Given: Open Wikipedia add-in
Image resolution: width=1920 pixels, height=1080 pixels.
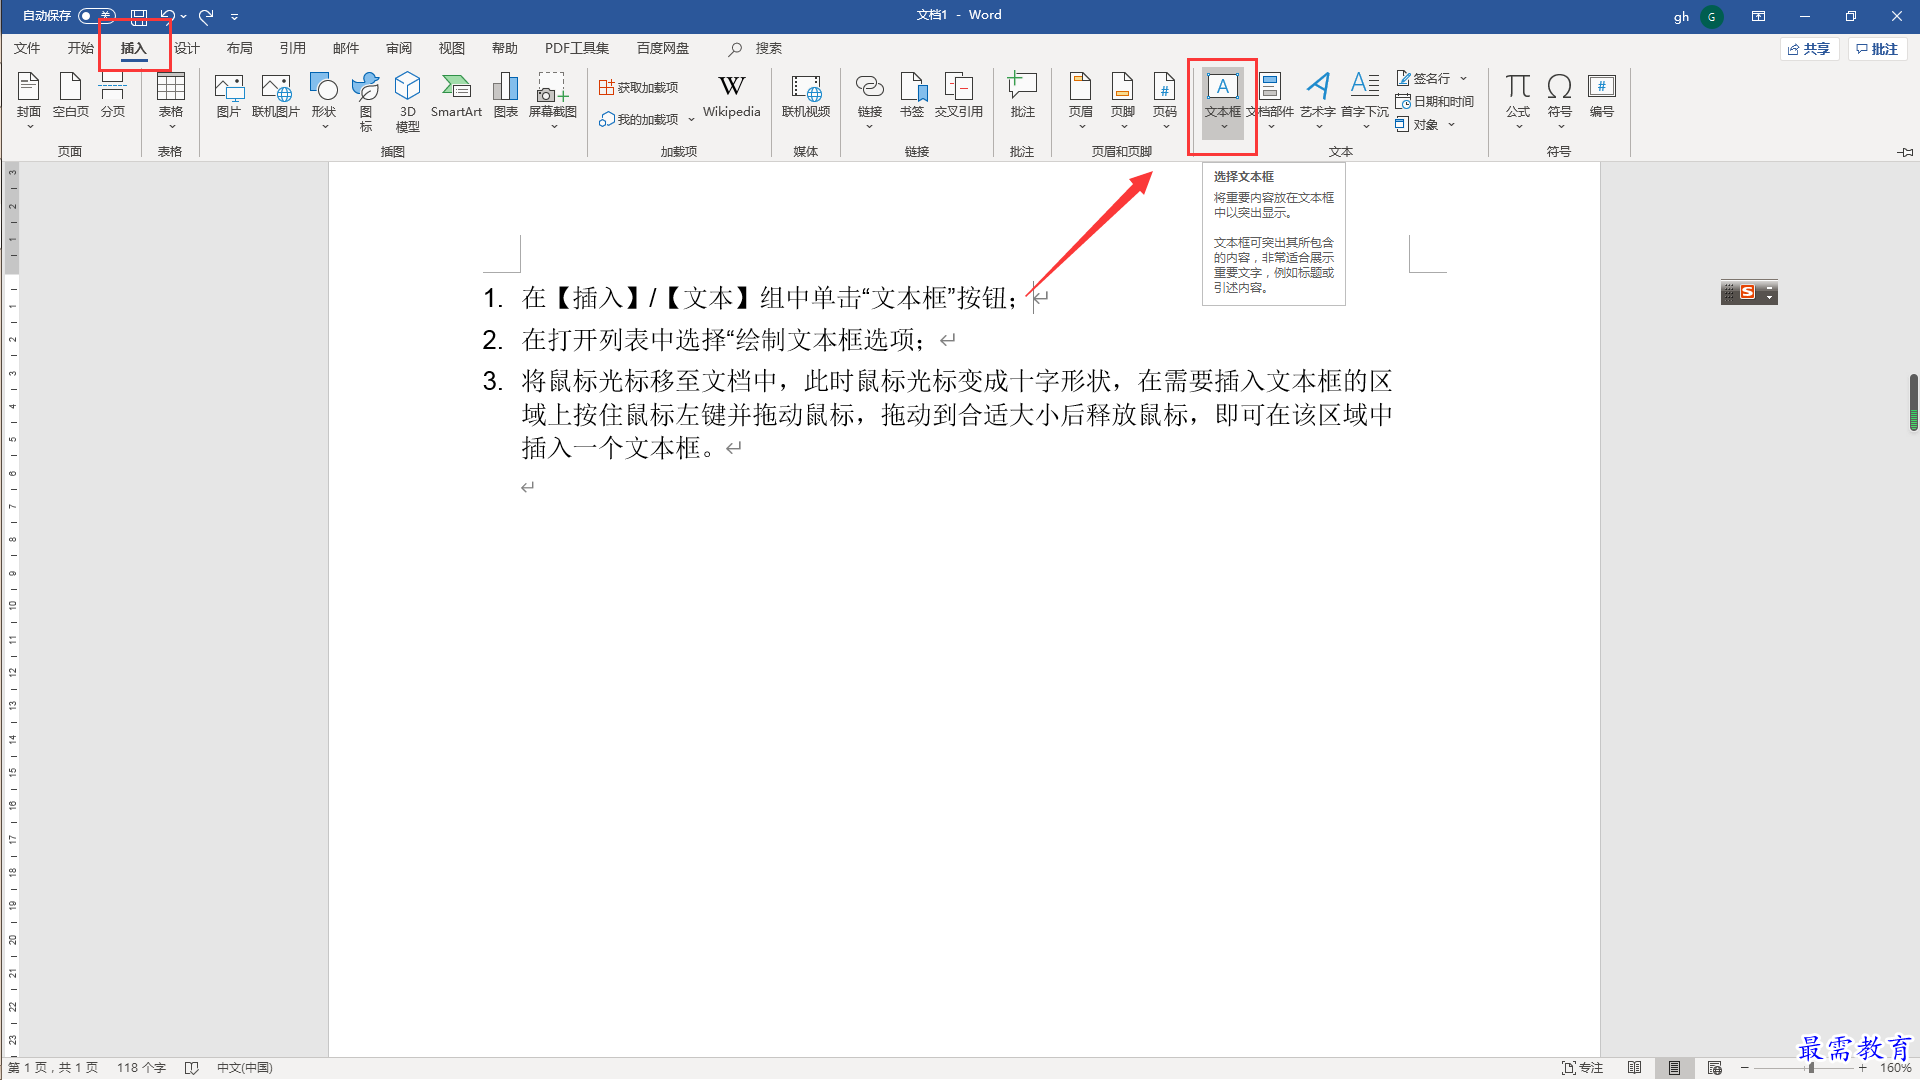Looking at the screenshot, I should 732,97.
